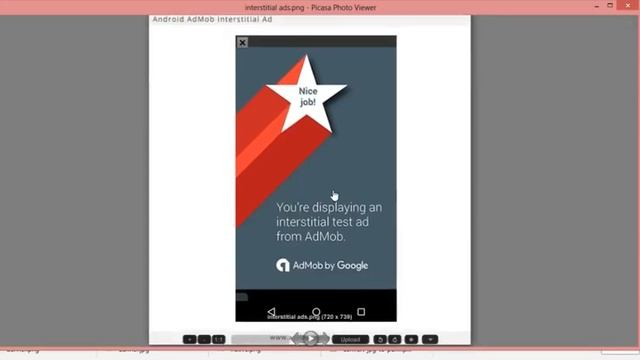Click the Upload button
The height and width of the screenshot is (360, 640).
[x=350, y=339]
